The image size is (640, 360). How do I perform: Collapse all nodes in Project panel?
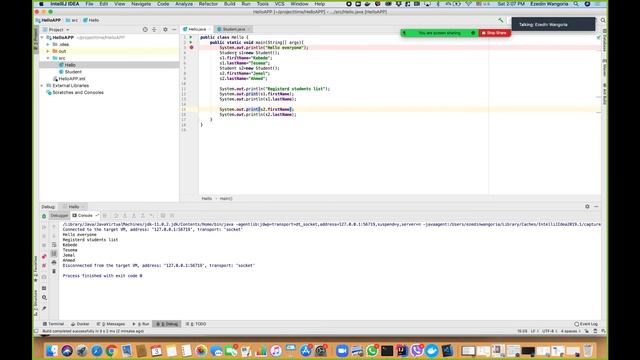click(x=154, y=29)
